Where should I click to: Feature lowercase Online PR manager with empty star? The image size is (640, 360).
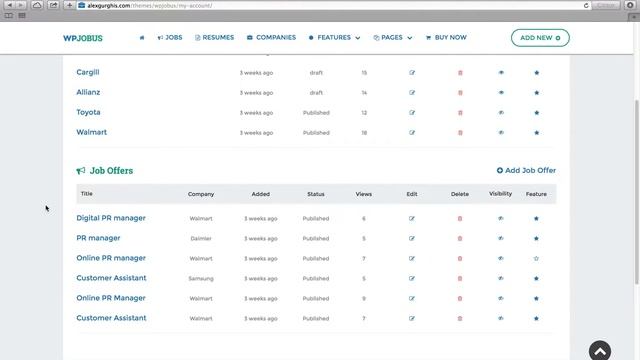(536, 258)
